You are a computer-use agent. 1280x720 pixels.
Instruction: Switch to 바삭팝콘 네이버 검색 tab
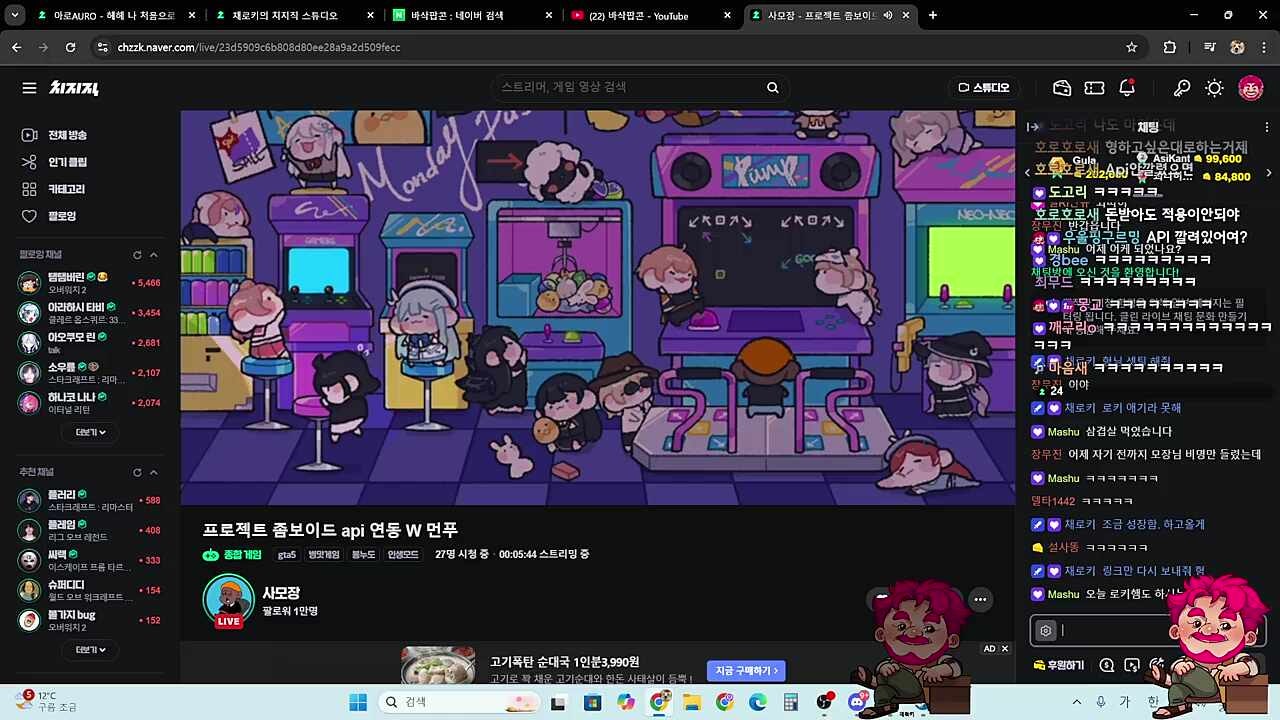coord(473,15)
